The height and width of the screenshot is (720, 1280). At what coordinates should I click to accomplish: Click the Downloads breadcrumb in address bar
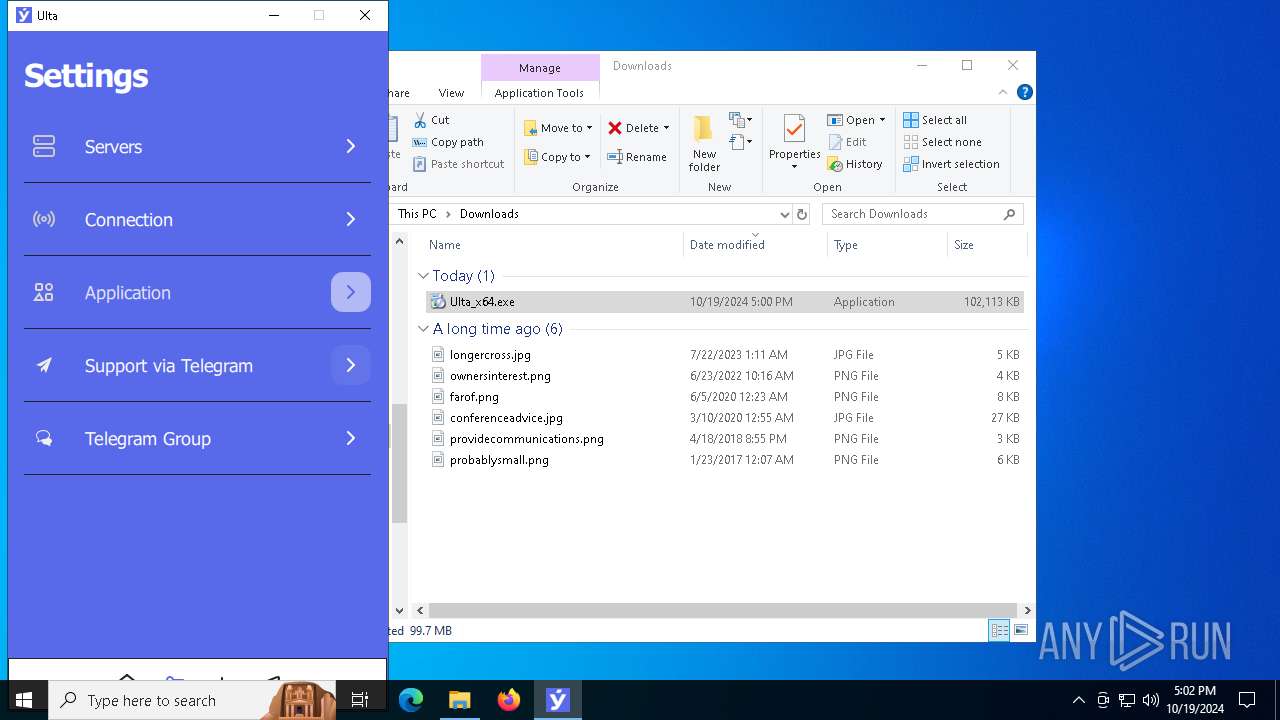point(489,214)
